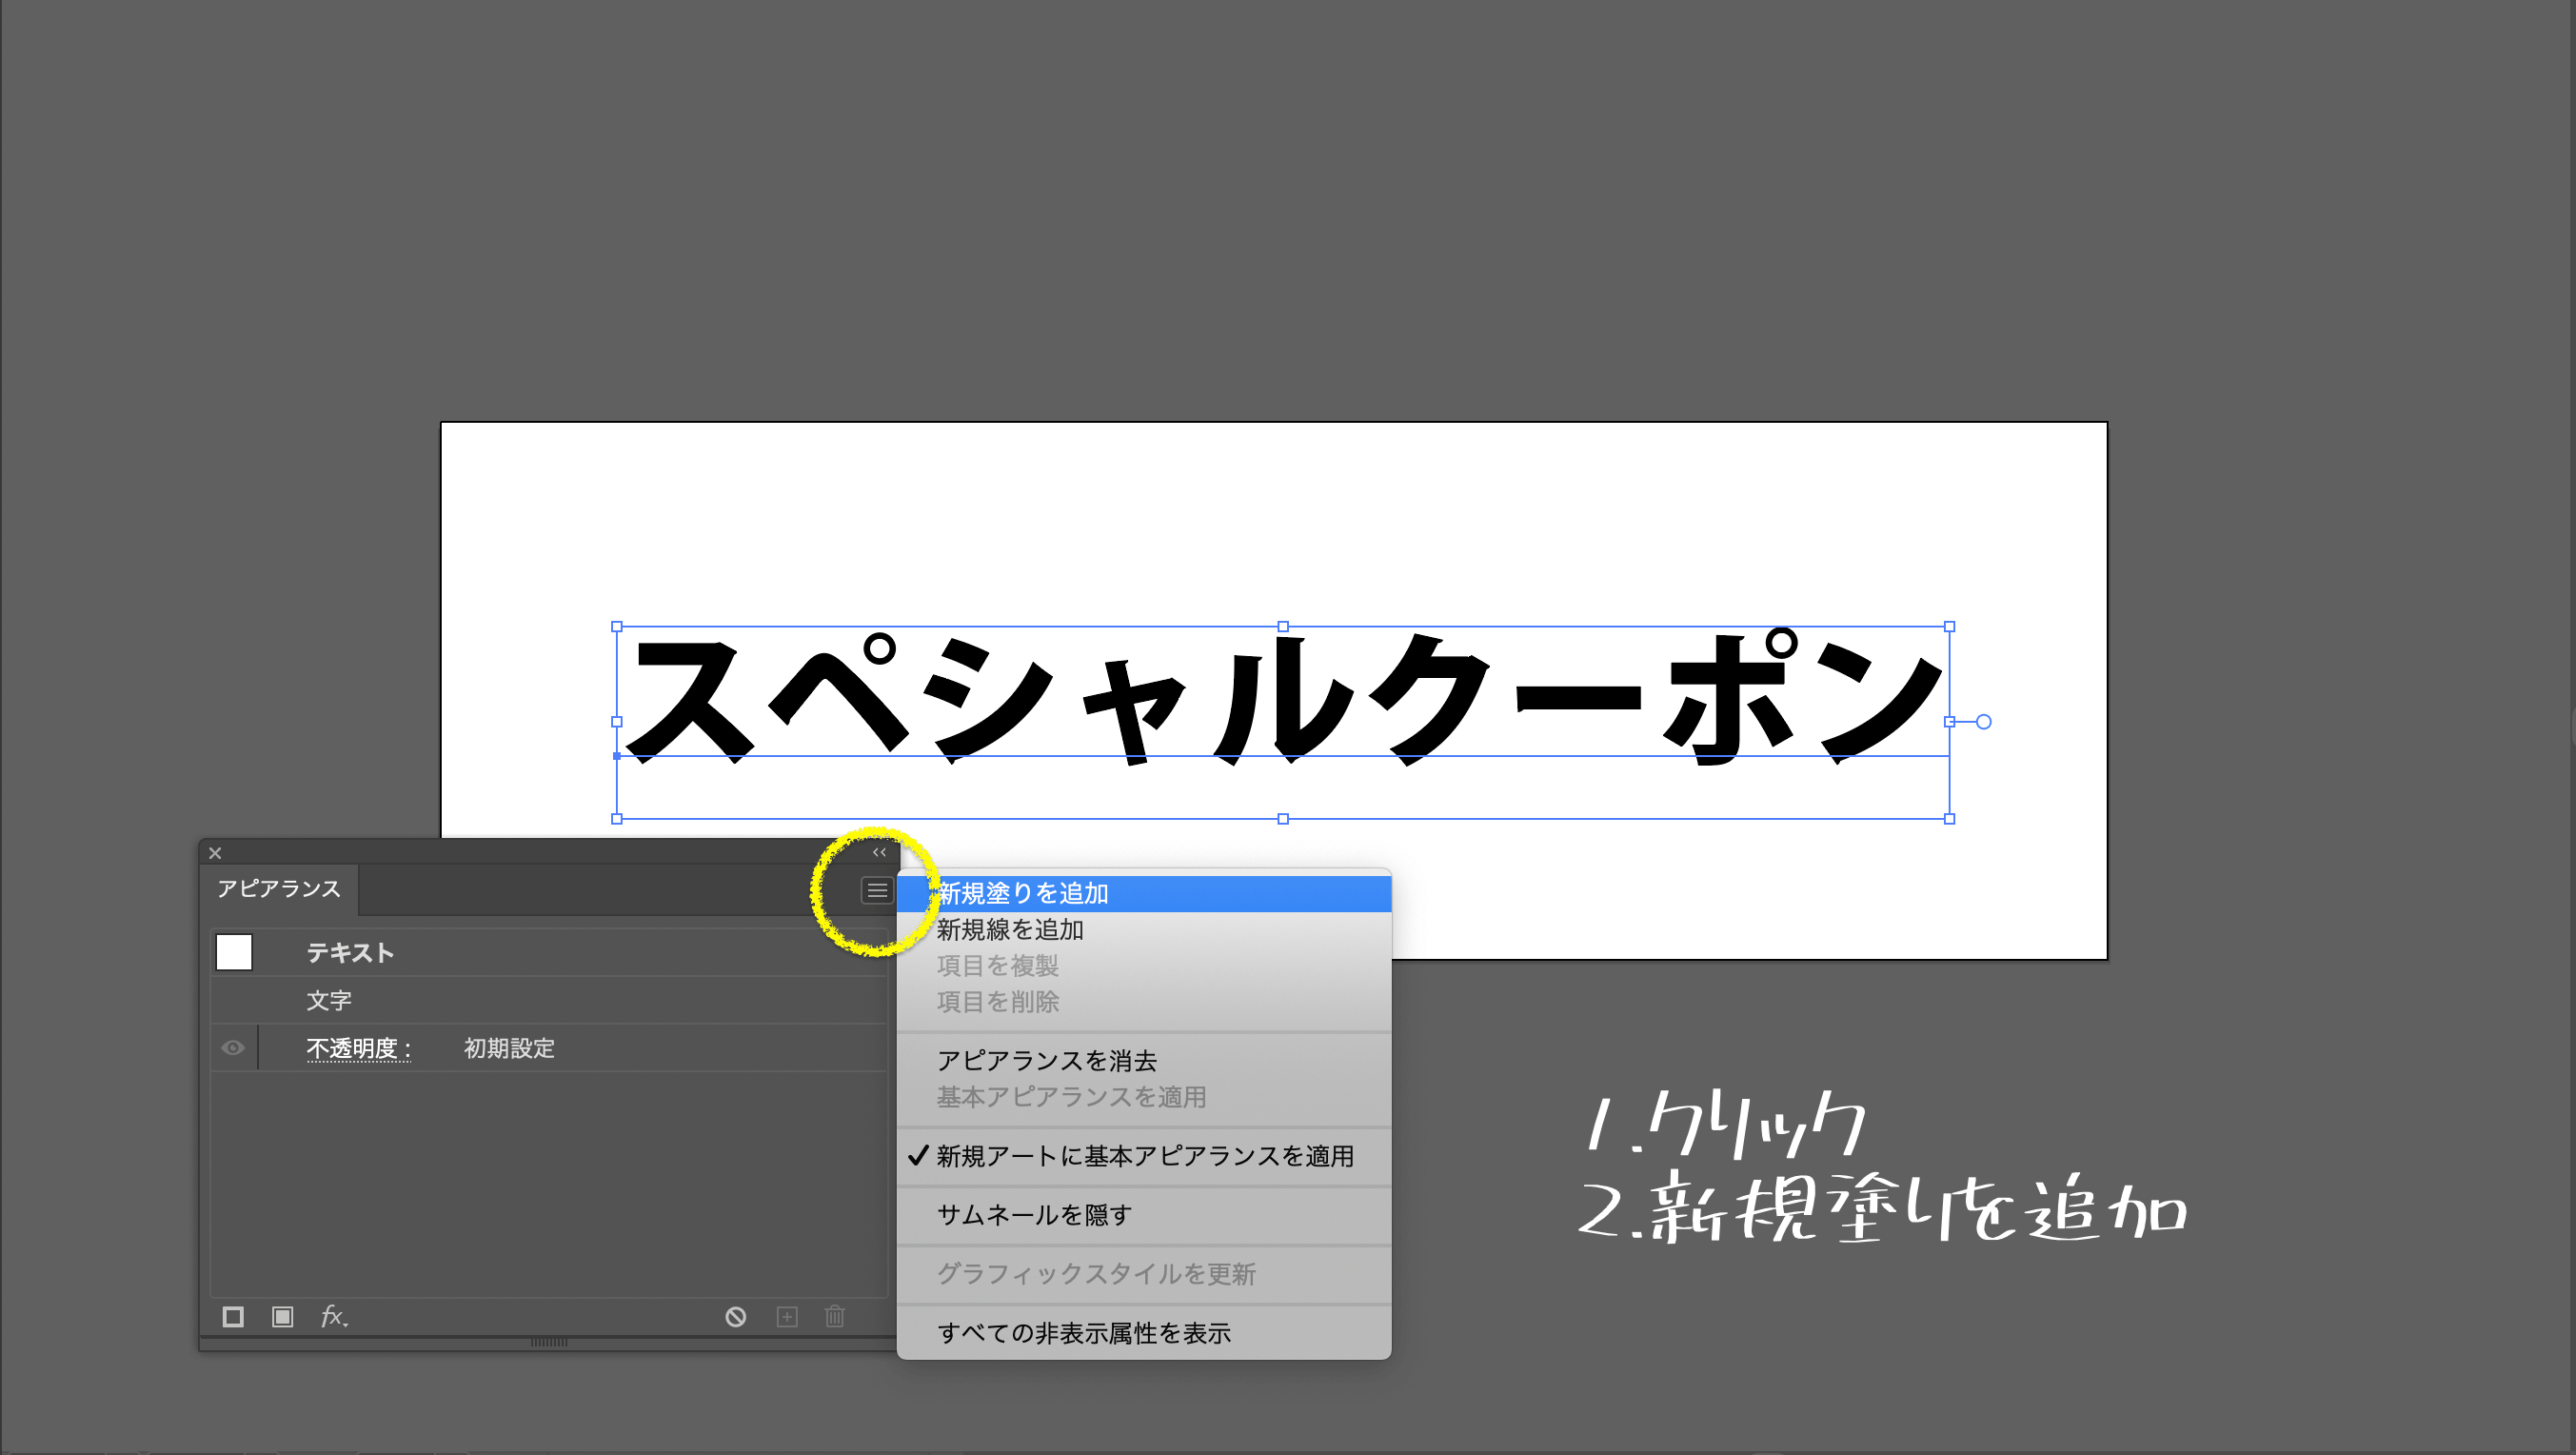Viewport: 2576px width, 1455px height.
Task: Click the Duplicate Selected Item icon
Action: pyautogui.click(x=787, y=1317)
